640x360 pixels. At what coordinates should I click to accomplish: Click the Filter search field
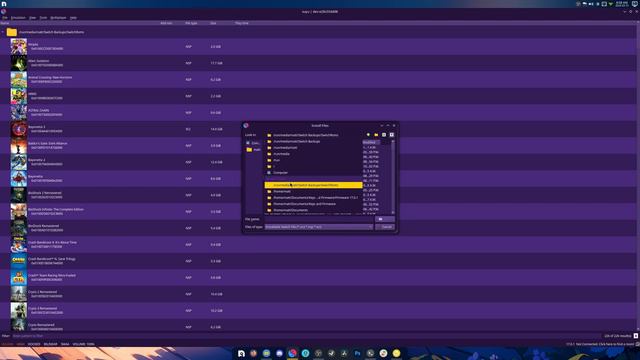(x=306, y=336)
